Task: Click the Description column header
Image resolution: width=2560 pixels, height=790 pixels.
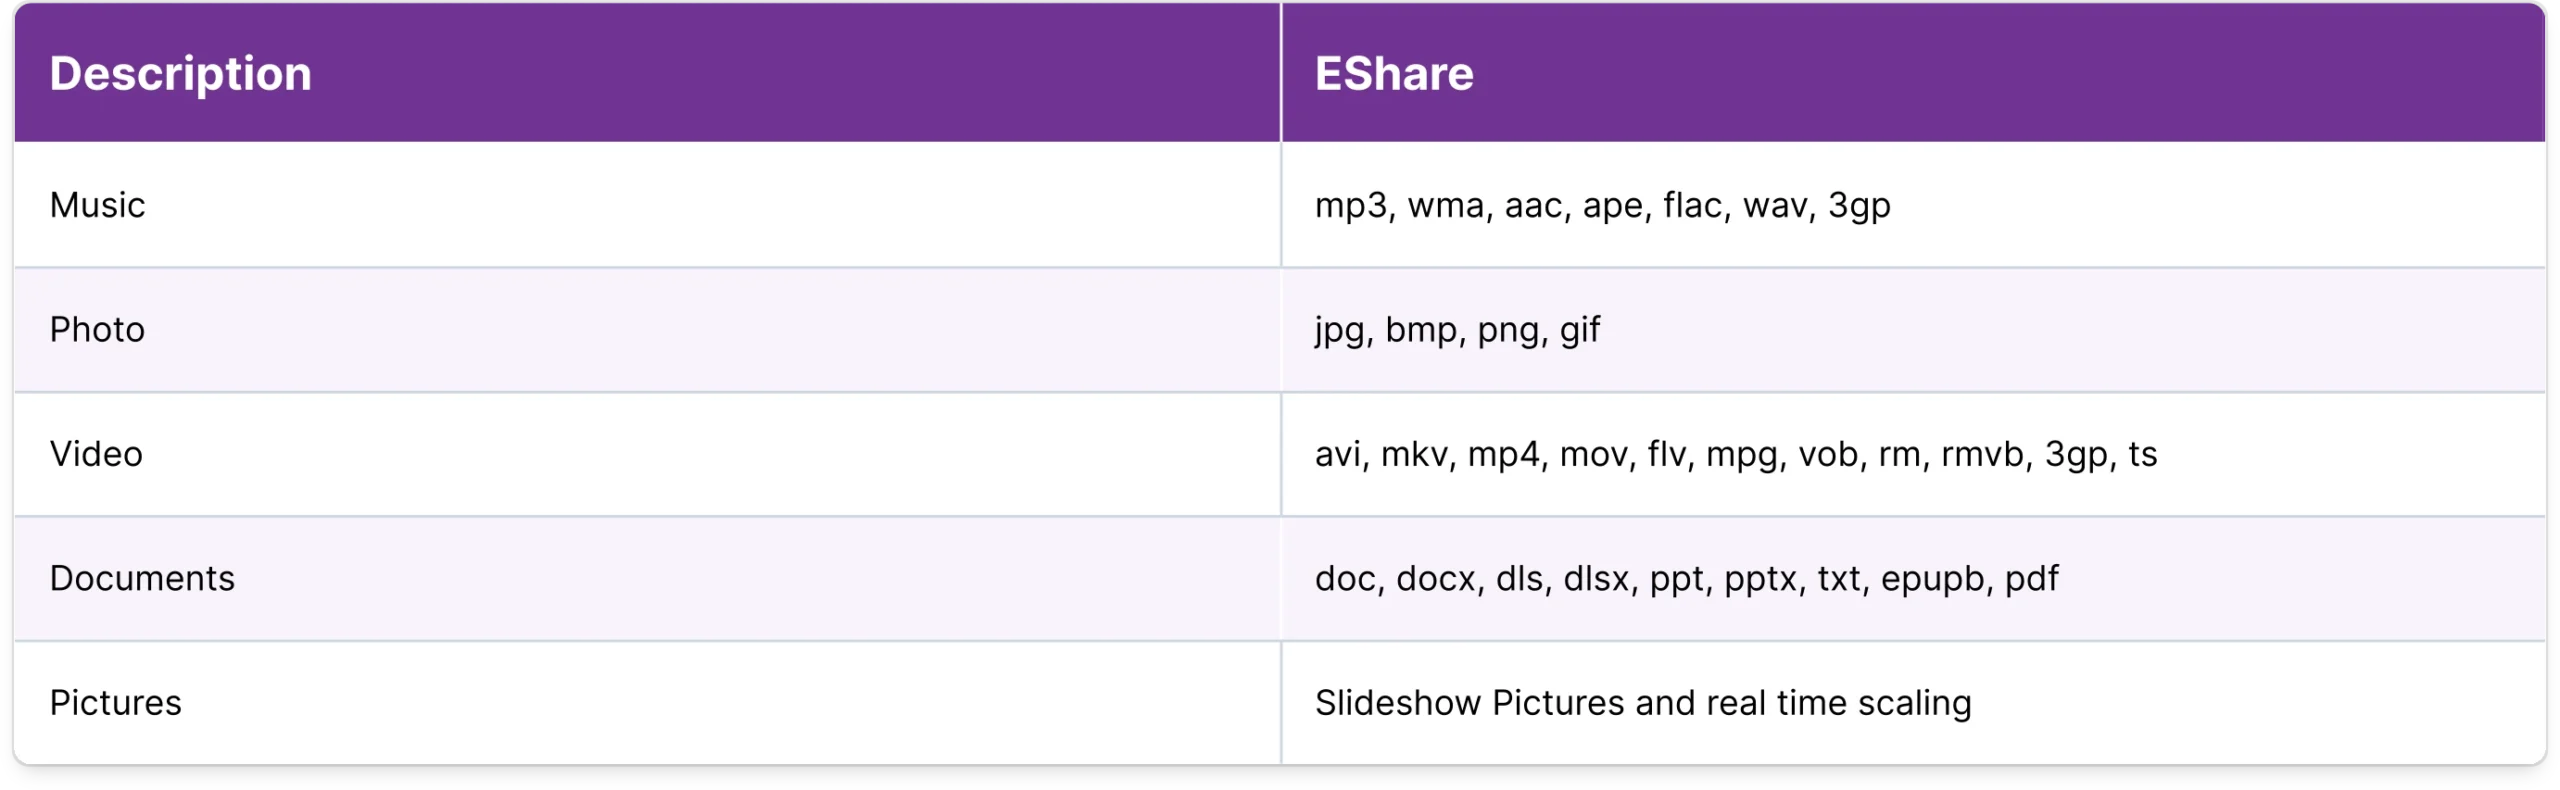Action: click(x=180, y=74)
